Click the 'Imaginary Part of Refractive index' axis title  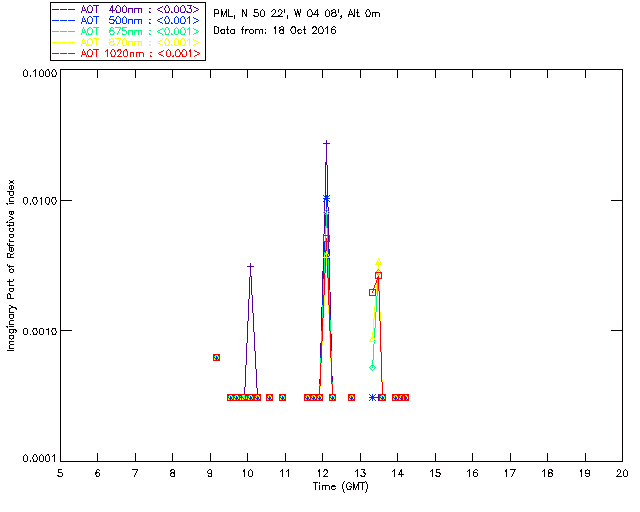11,265
